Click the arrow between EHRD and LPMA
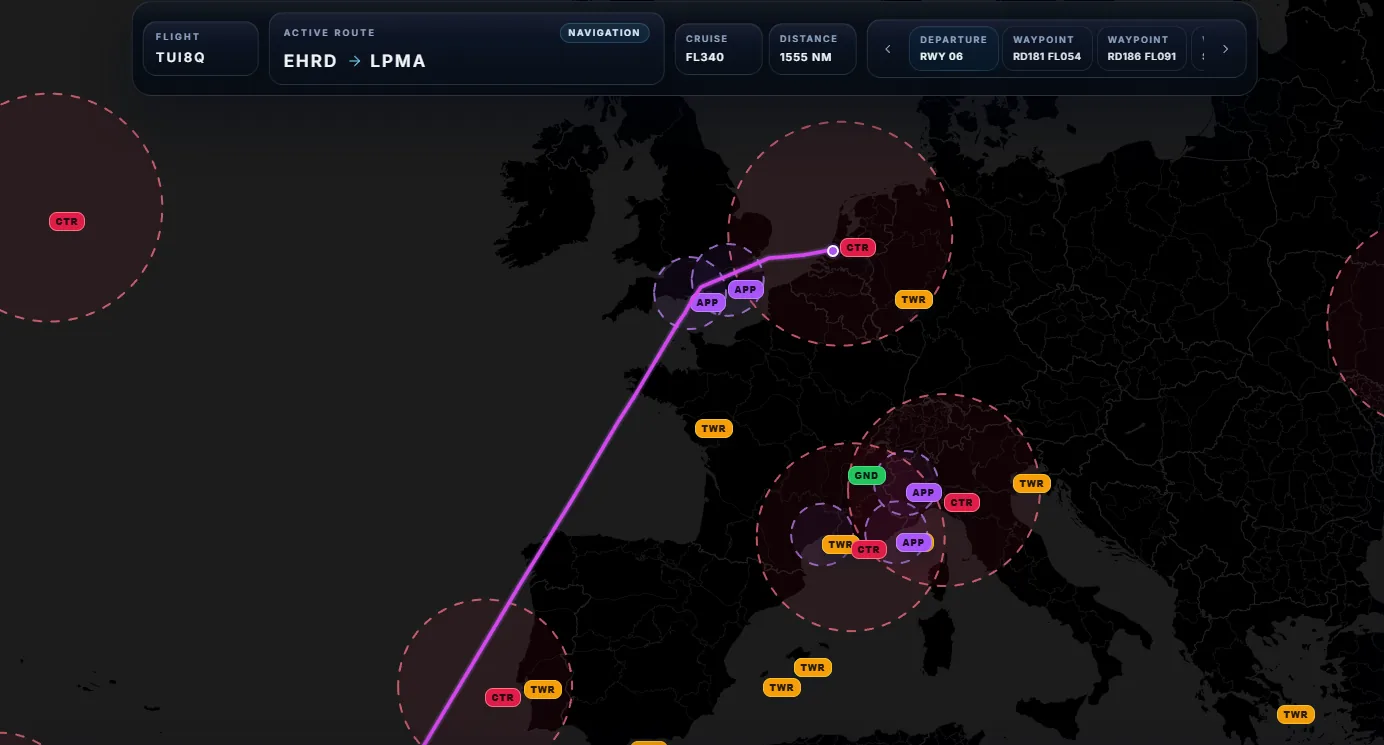This screenshot has height=745, width=1384. 354,61
